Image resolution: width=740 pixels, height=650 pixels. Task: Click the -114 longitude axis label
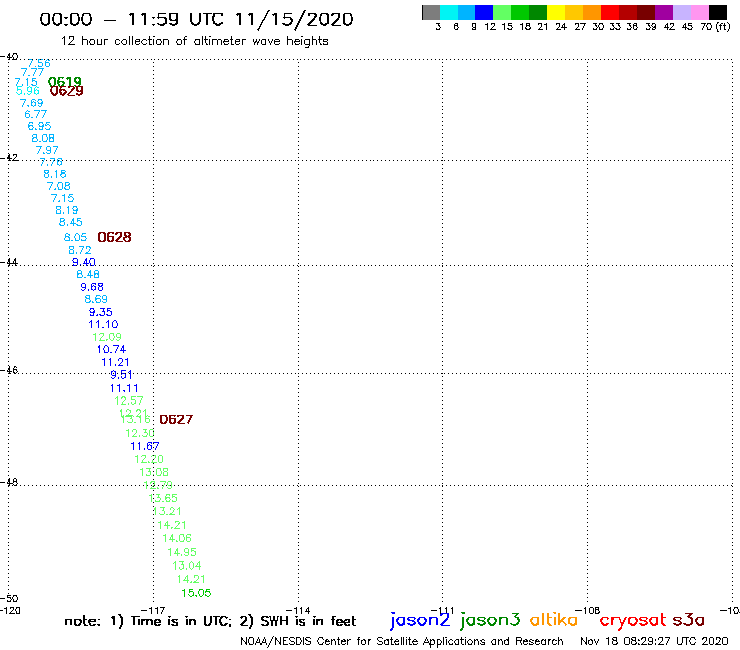[x=298, y=610]
